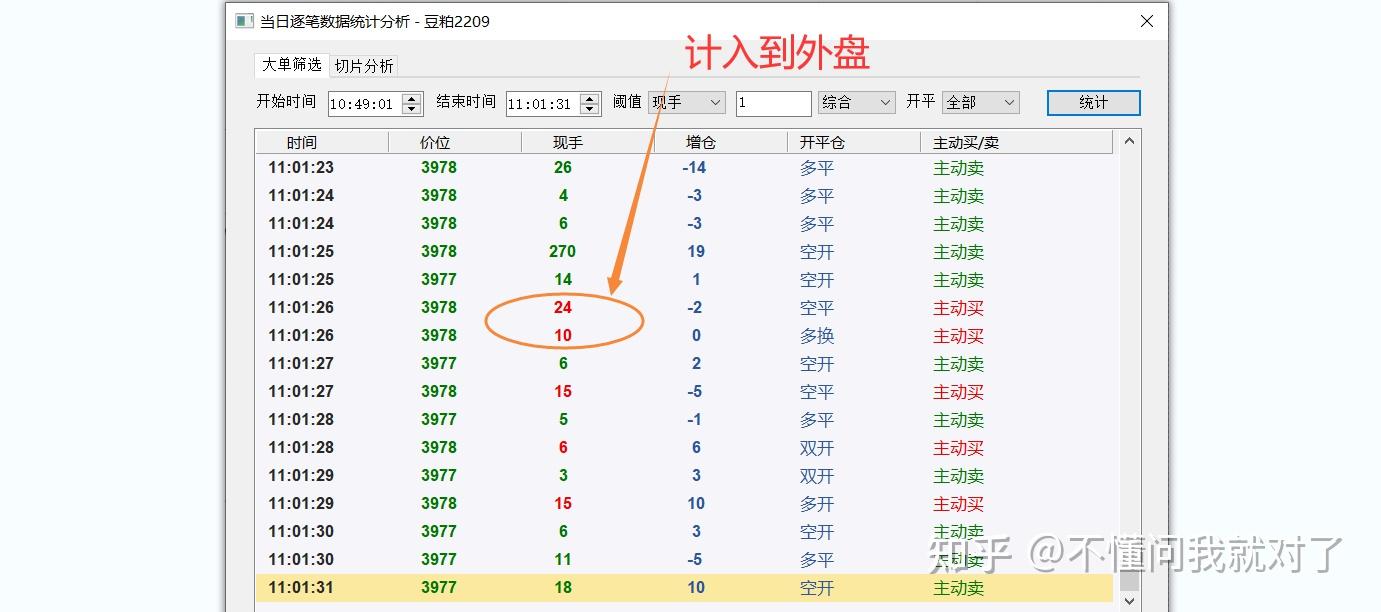The image size is (1381, 612).
Task: Click the 多换 cell
Action: [817, 335]
